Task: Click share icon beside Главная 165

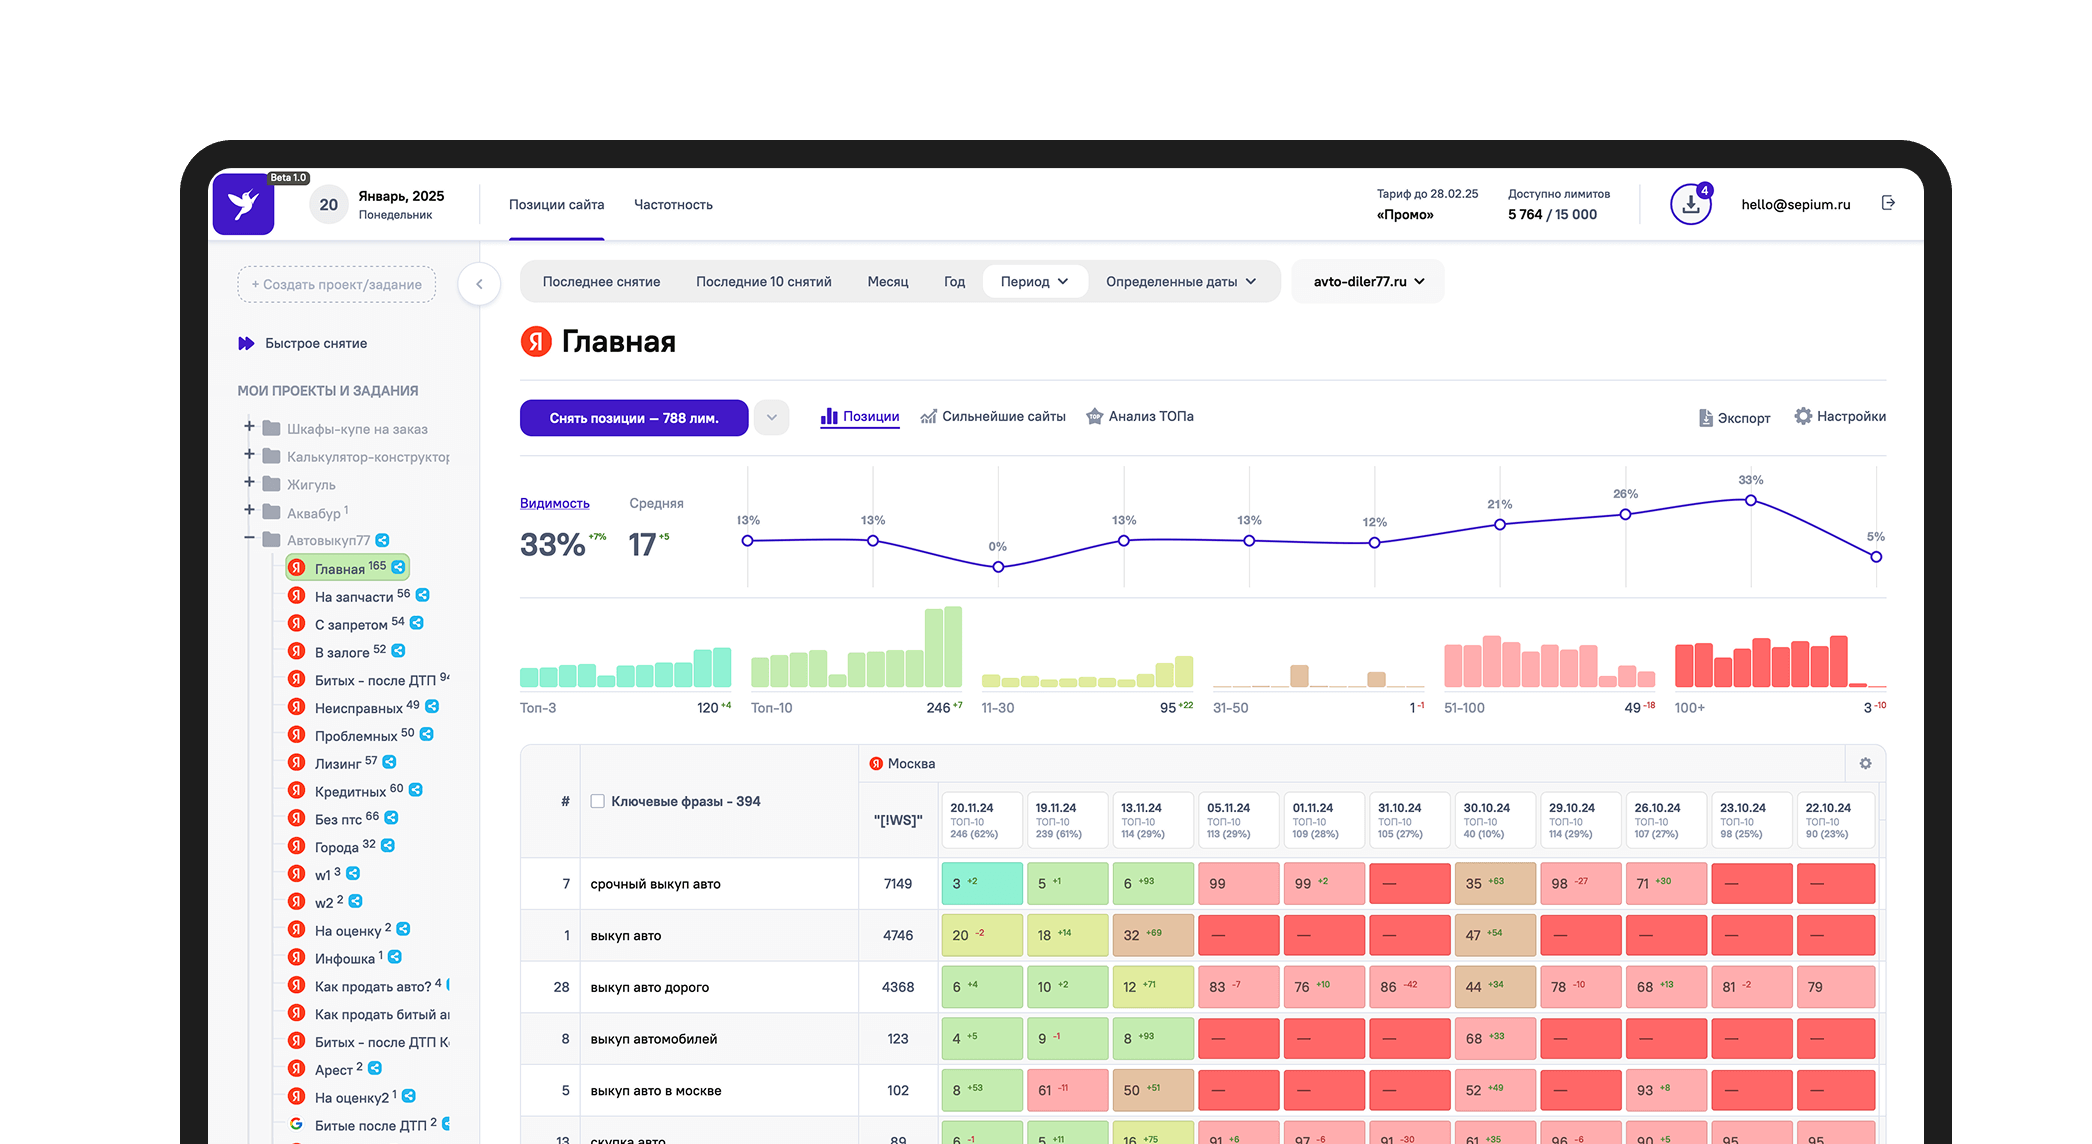Action: [398, 567]
